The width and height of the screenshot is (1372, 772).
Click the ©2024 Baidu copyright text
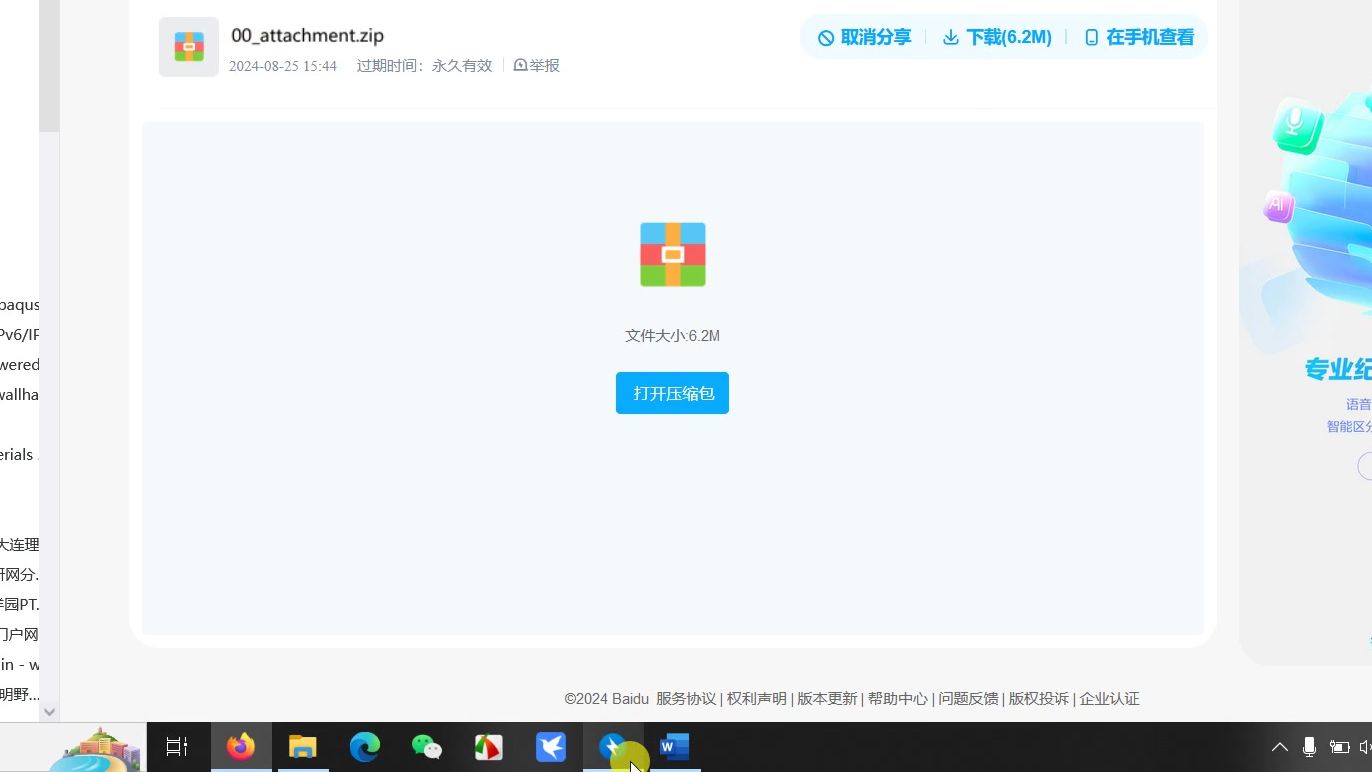click(x=606, y=699)
